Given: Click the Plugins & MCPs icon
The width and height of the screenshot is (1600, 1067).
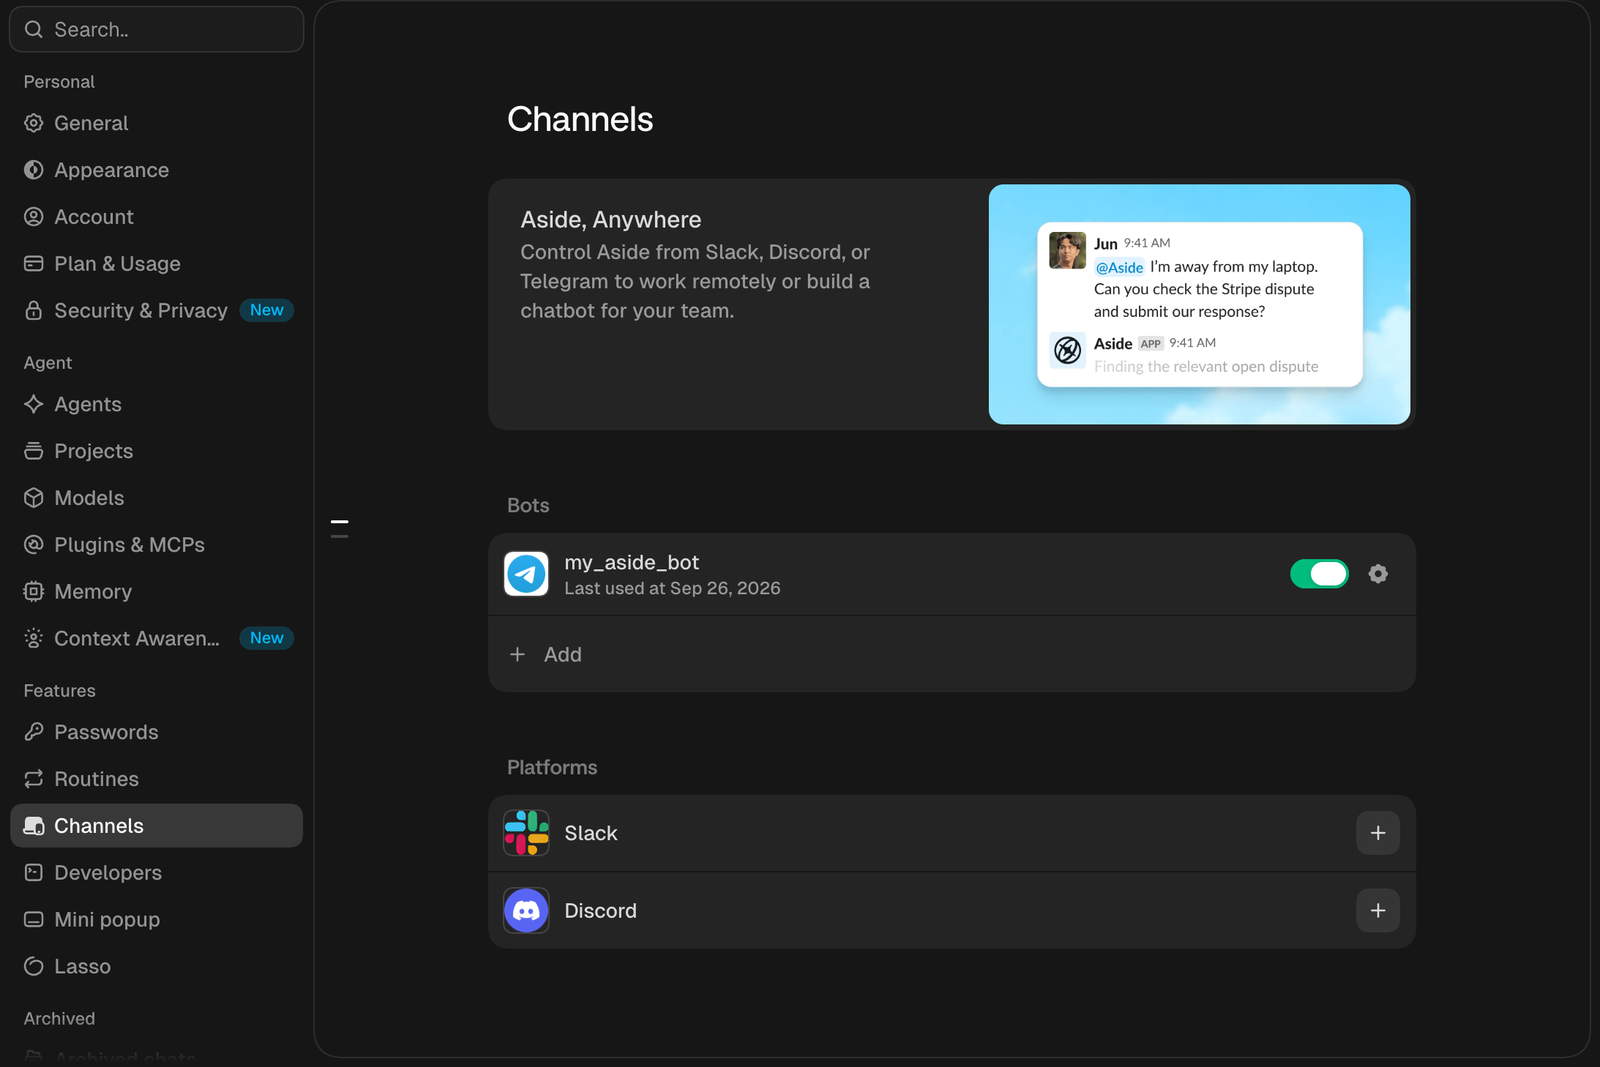Looking at the screenshot, I should click(34, 545).
